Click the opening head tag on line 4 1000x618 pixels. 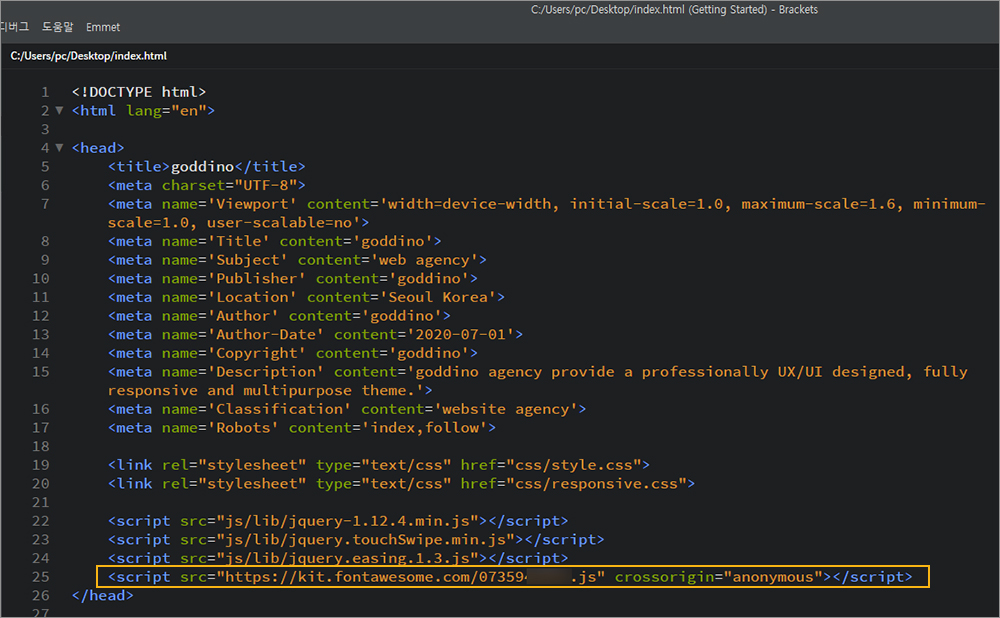98,147
